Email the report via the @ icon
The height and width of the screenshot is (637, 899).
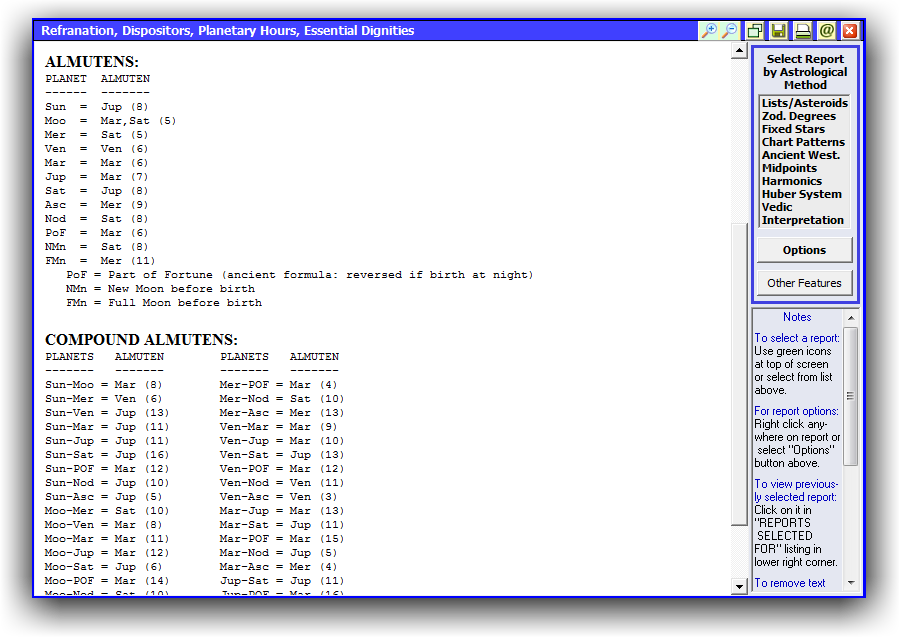click(826, 31)
